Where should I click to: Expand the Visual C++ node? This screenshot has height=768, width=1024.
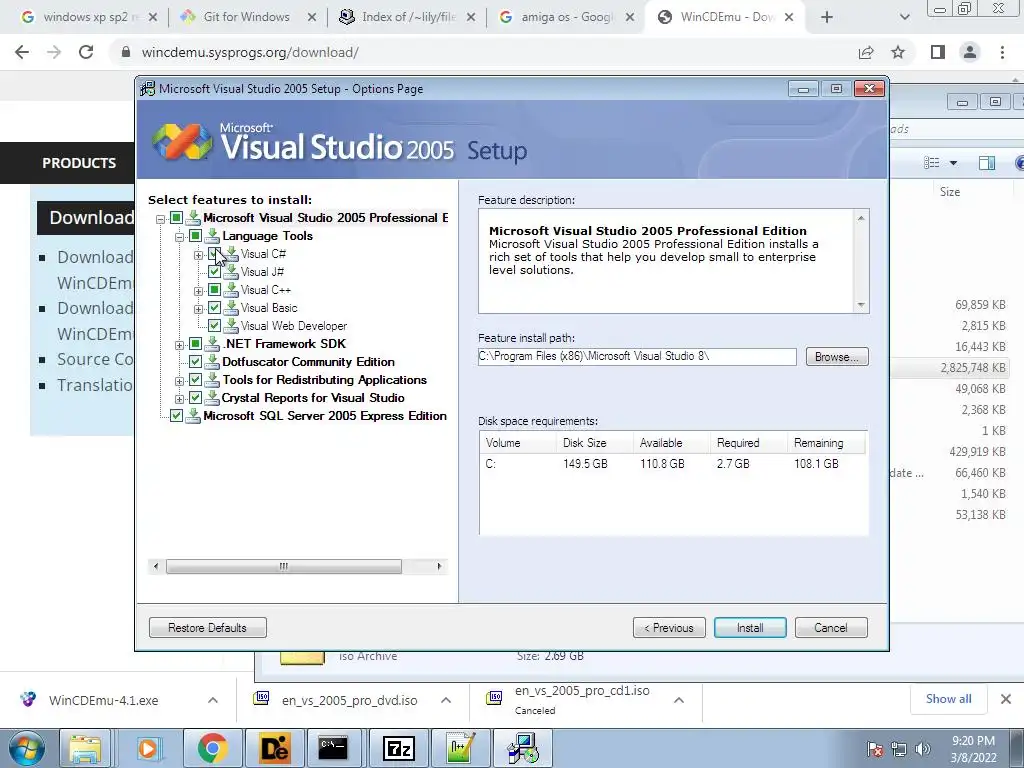[199, 291]
